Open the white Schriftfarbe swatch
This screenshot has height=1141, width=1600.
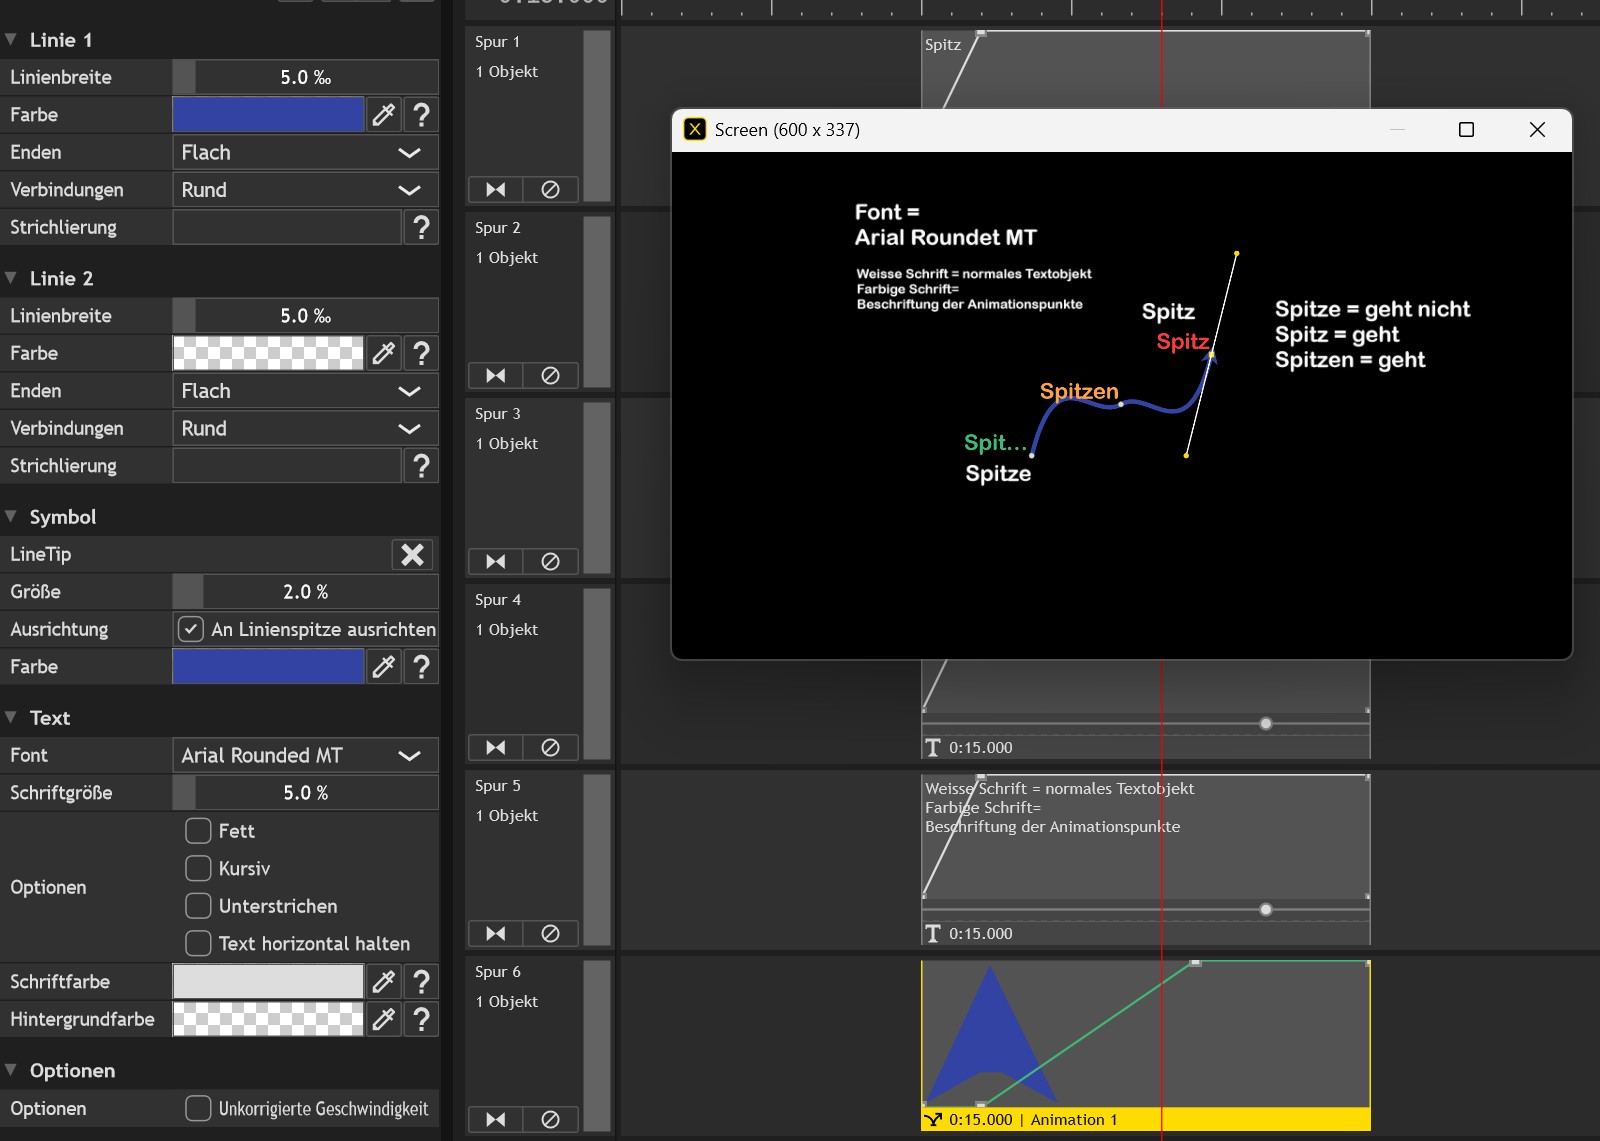(x=268, y=982)
